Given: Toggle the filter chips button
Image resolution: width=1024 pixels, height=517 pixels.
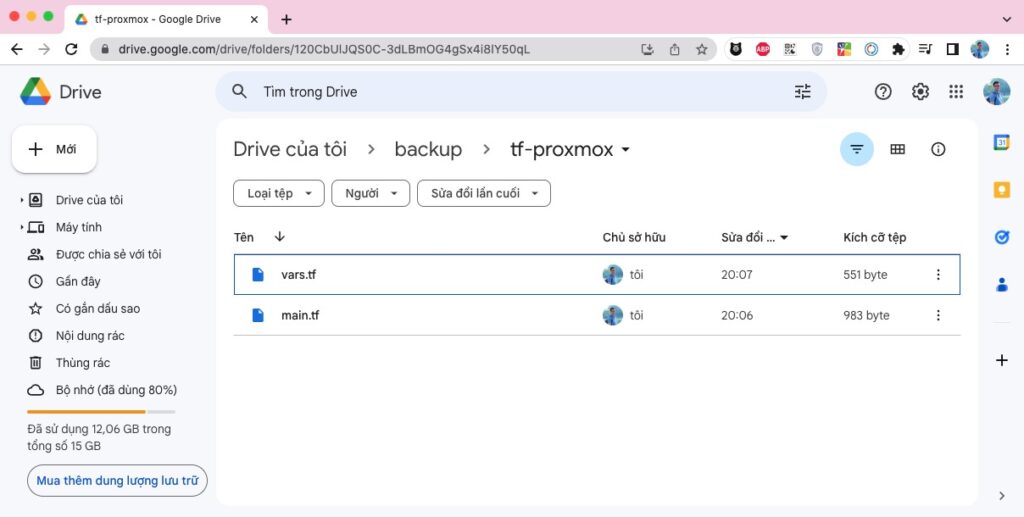Looking at the screenshot, I should (857, 149).
